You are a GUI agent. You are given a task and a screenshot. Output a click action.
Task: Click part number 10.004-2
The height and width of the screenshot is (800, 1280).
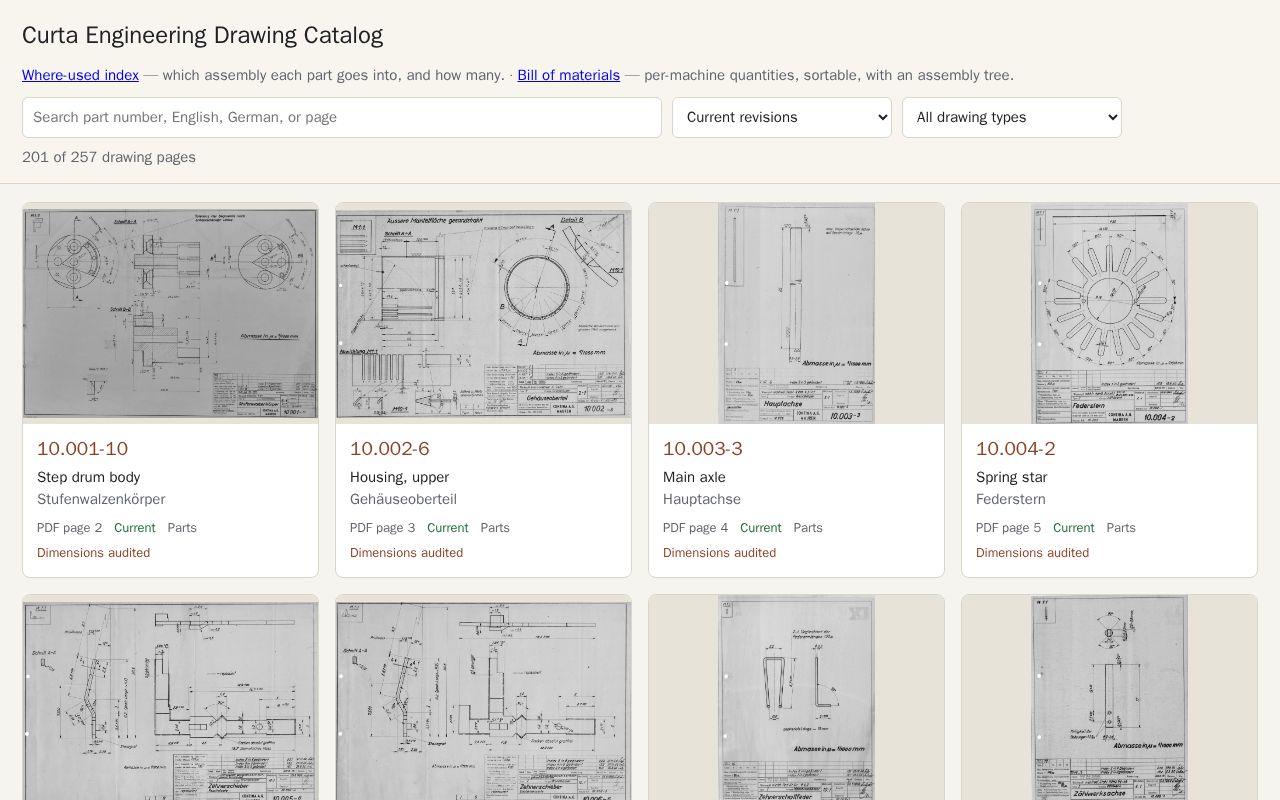point(1015,449)
